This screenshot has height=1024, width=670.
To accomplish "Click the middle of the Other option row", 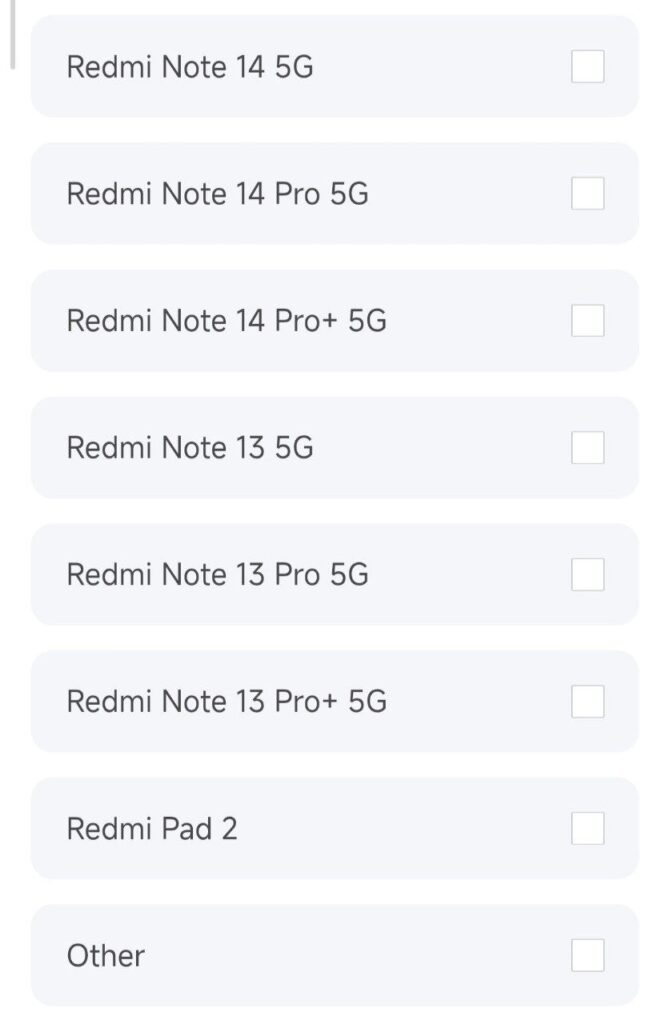I will click(335, 955).
